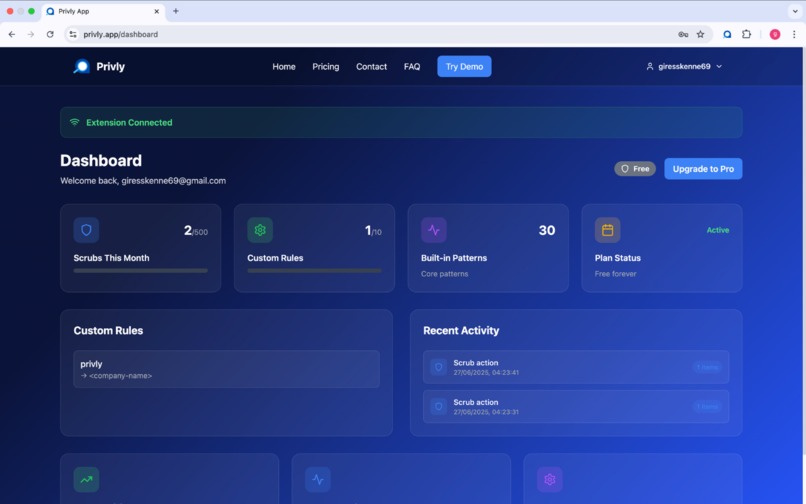Open a new tab with the plus button
The width and height of the screenshot is (806, 504).
tap(175, 11)
